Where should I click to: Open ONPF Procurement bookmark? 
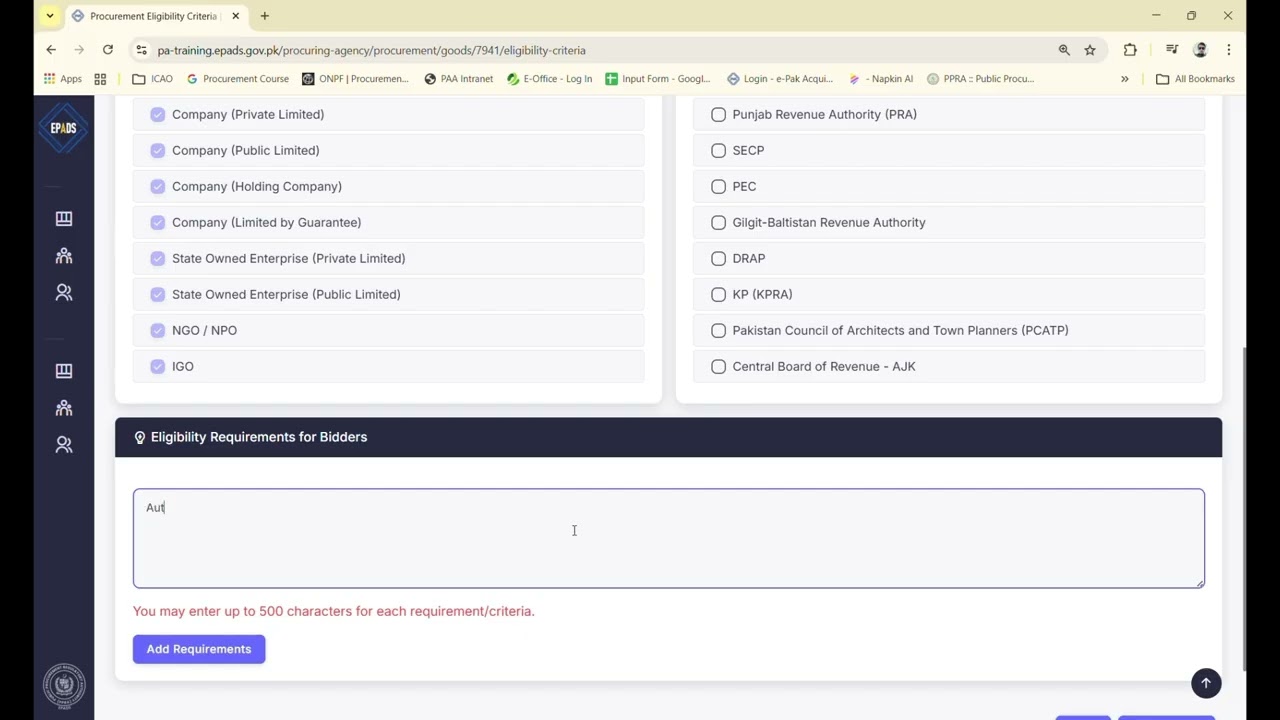[x=355, y=79]
